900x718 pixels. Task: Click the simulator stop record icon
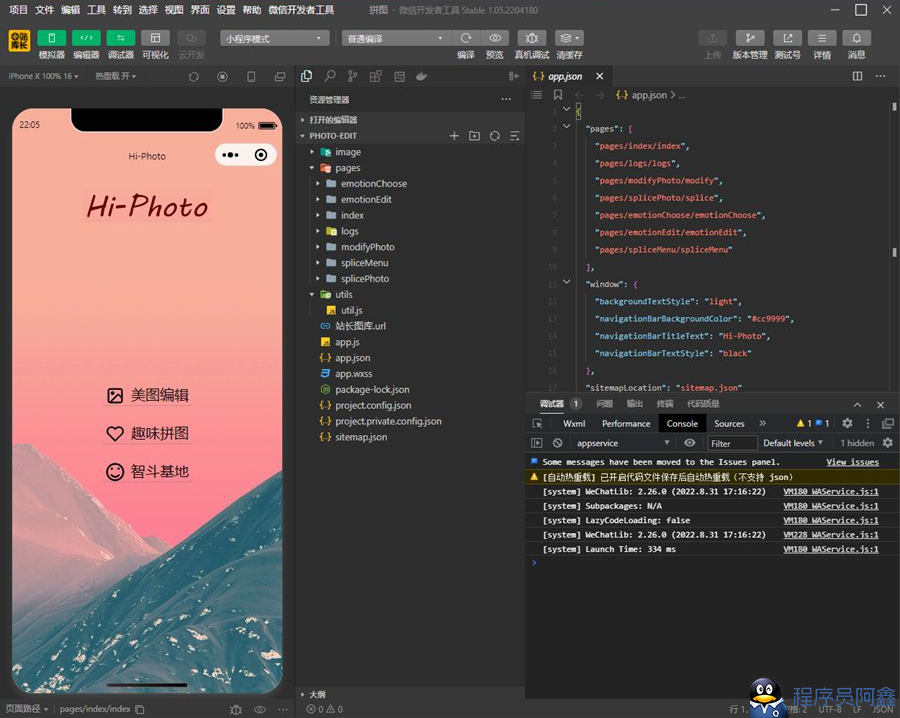click(222, 77)
